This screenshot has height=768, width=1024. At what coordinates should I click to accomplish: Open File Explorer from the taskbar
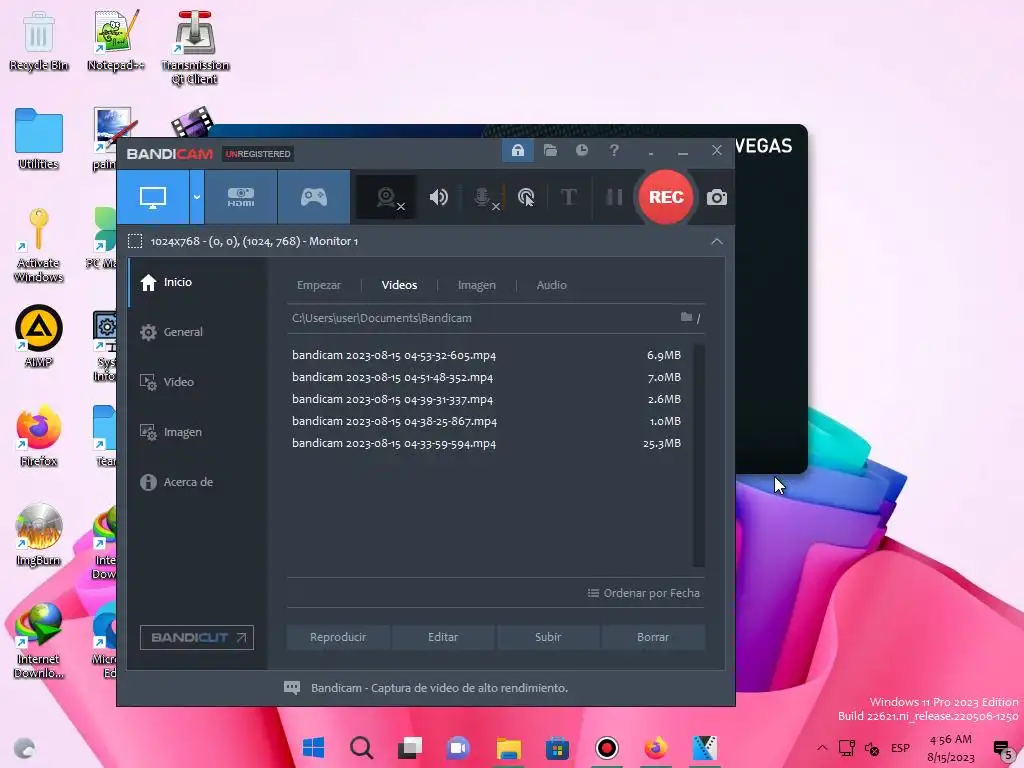click(x=508, y=748)
